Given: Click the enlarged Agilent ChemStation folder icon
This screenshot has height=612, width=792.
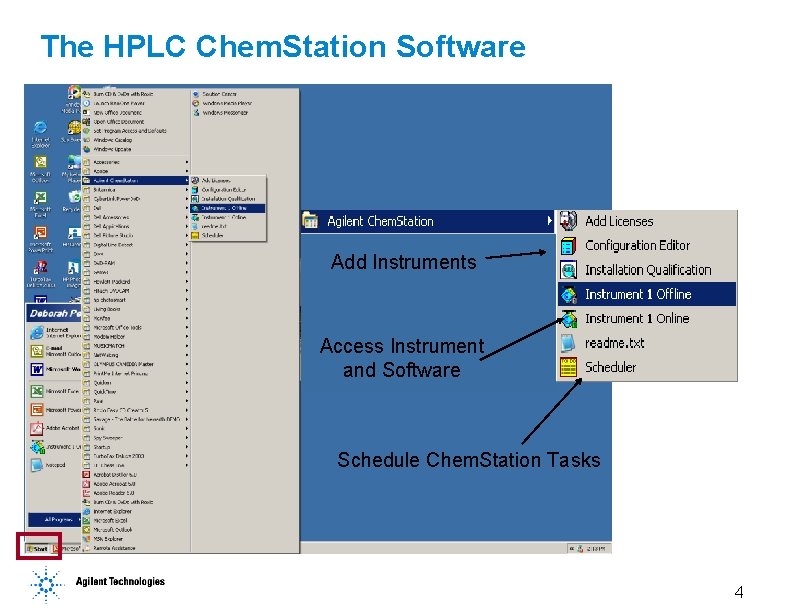Looking at the screenshot, I should tap(310, 221).
